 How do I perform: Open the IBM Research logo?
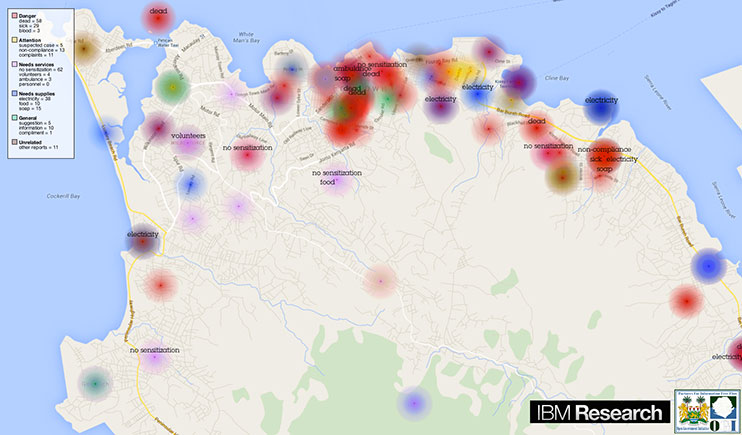pos(599,412)
